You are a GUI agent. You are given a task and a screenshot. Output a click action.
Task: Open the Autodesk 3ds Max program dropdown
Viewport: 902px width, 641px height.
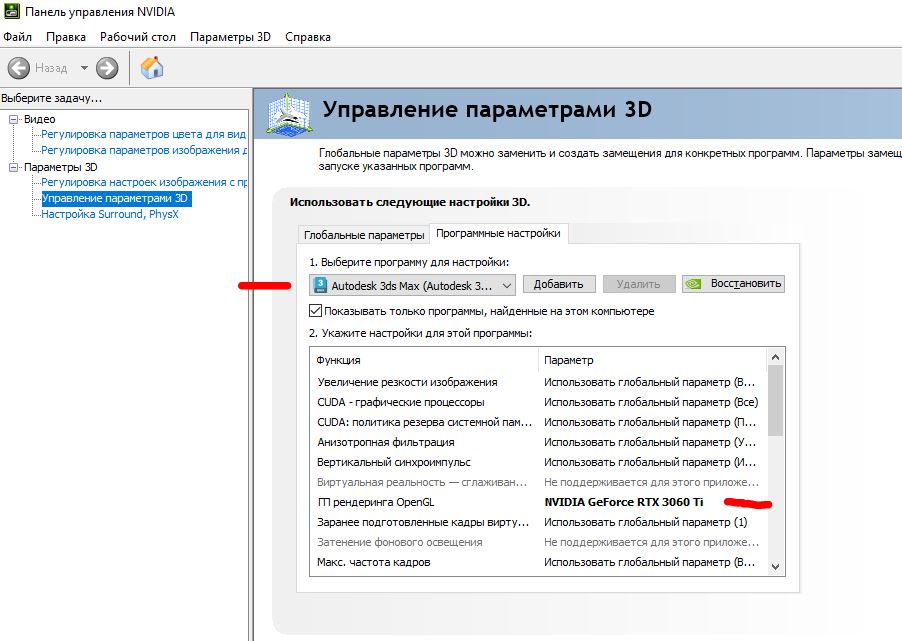point(412,285)
